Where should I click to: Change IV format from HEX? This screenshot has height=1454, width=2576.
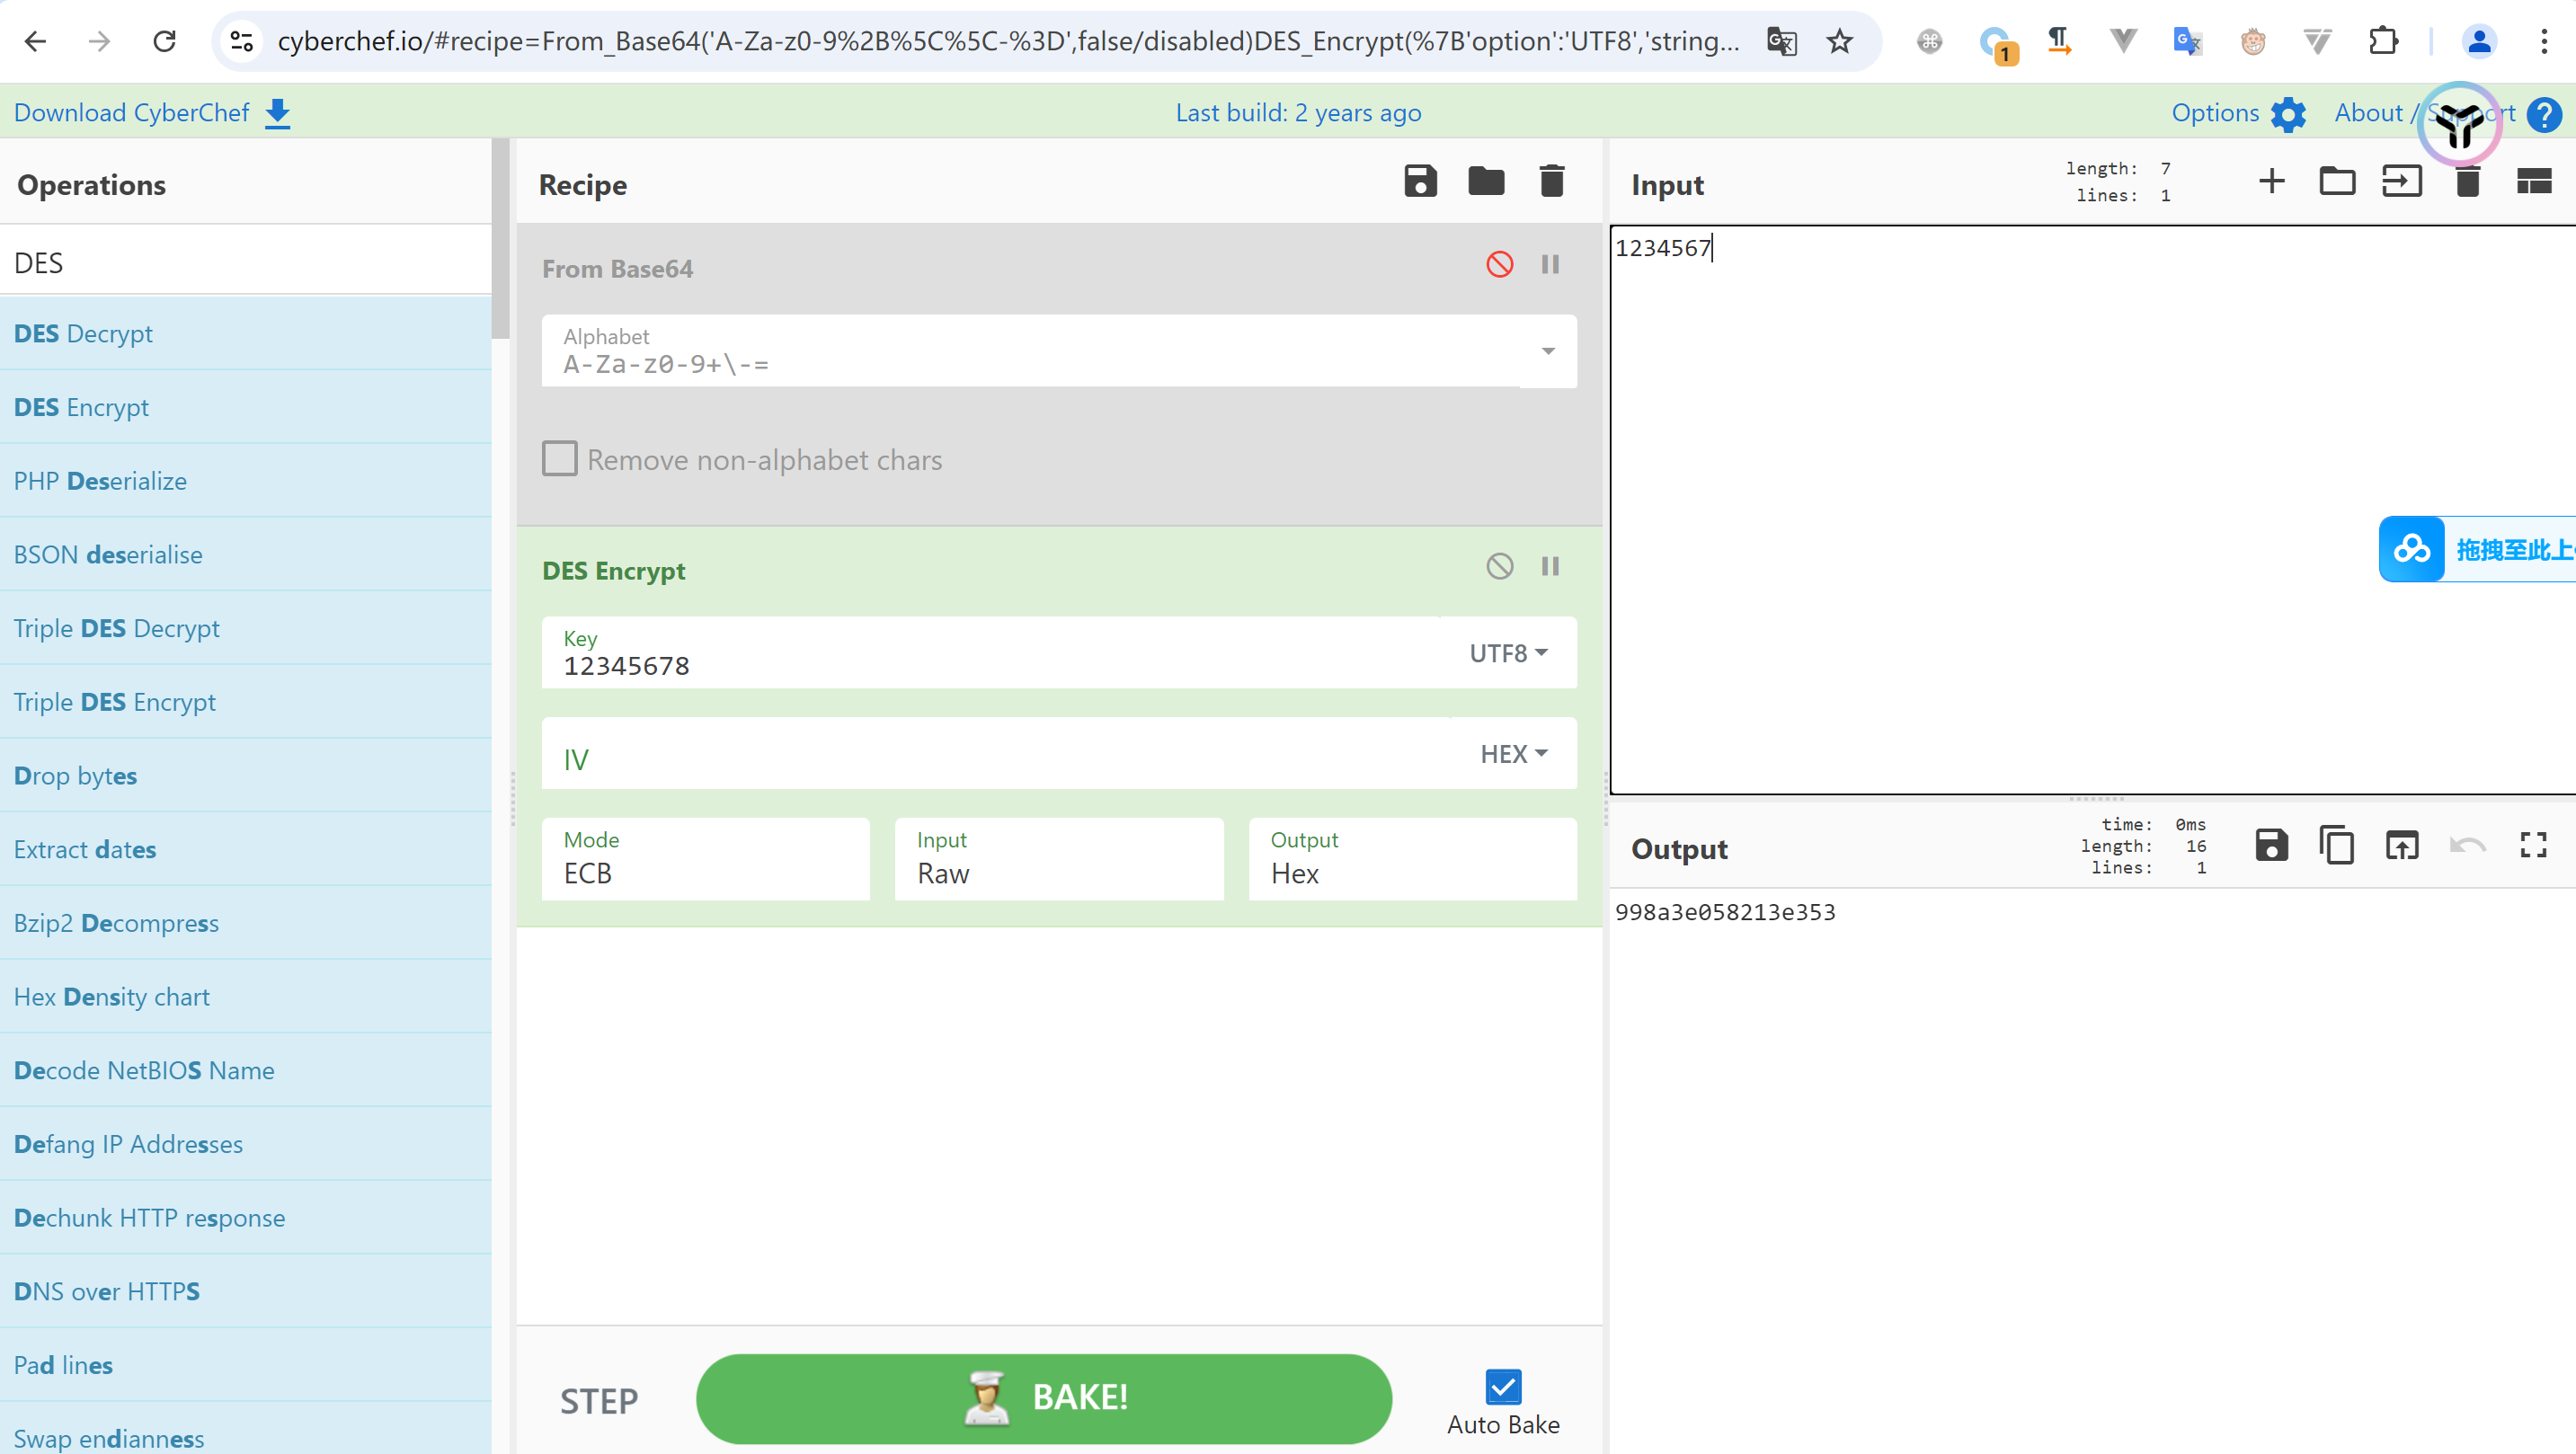point(1513,754)
